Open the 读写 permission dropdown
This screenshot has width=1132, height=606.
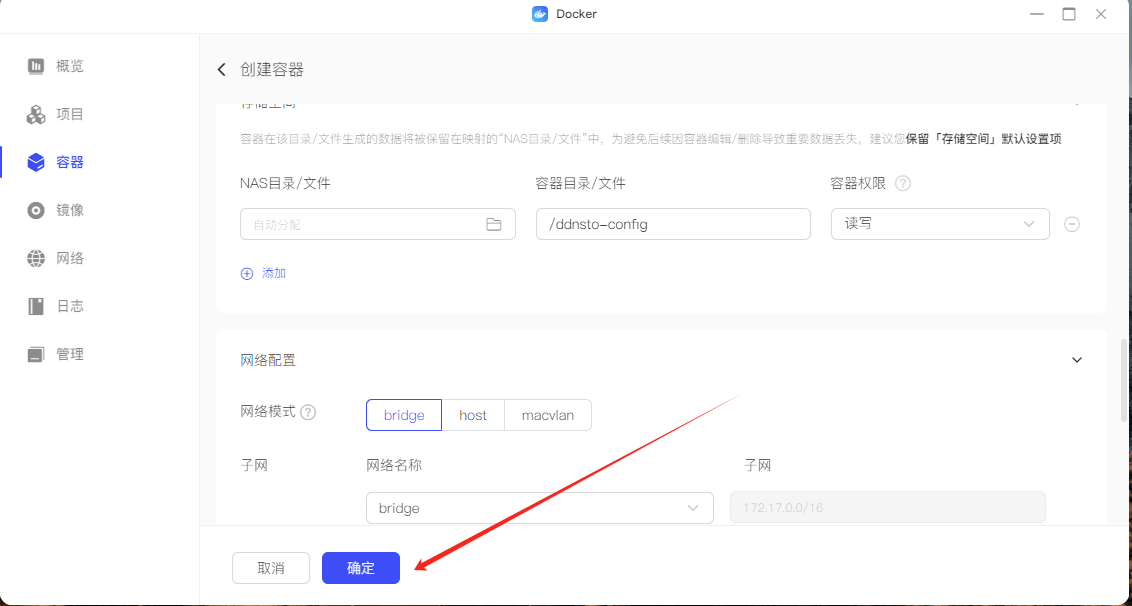[x=940, y=225]
